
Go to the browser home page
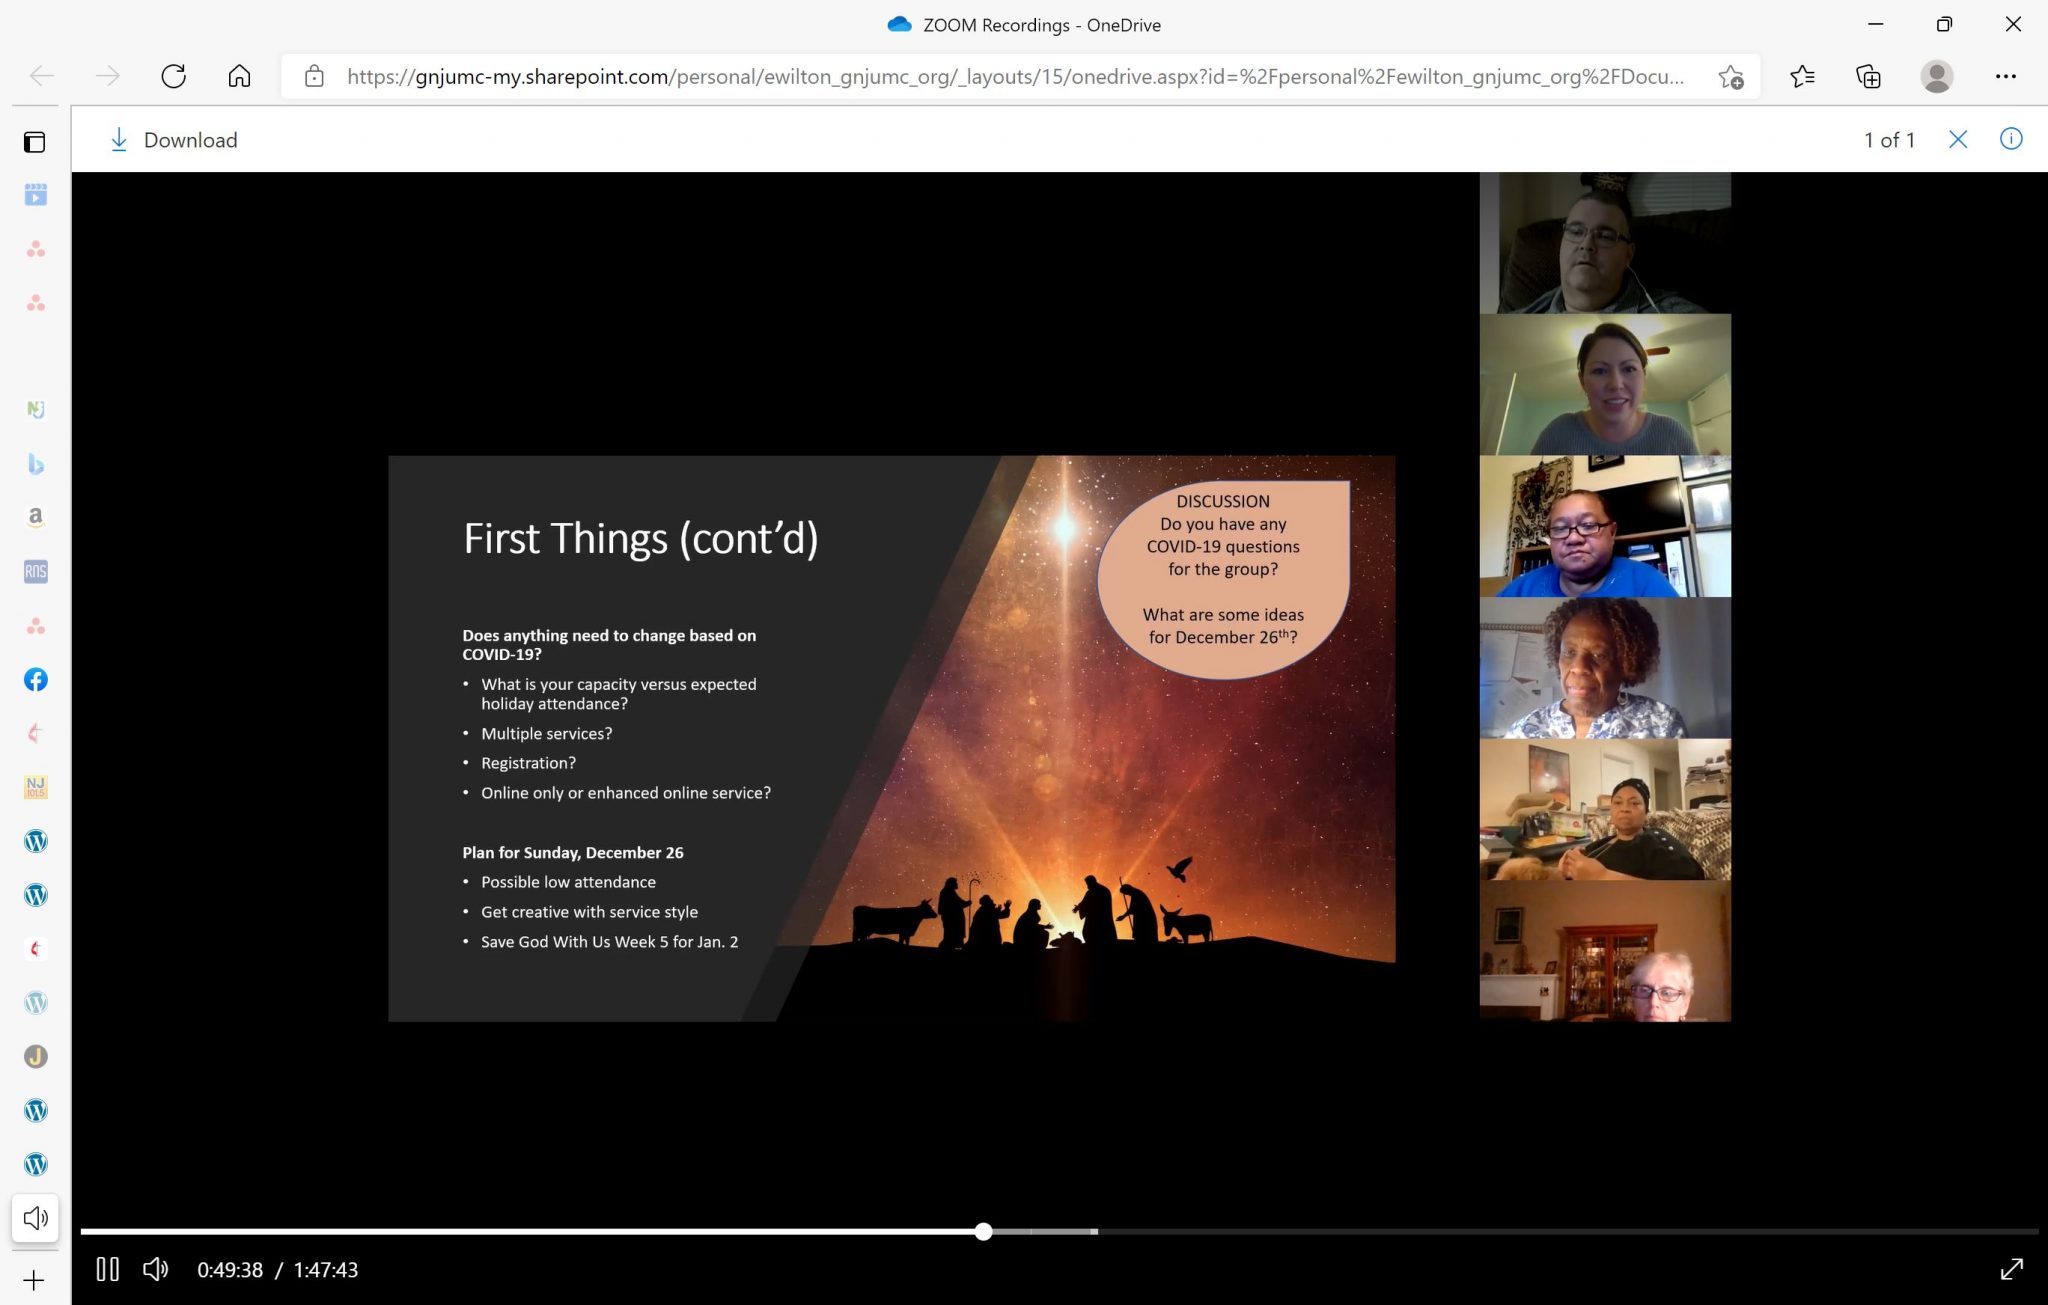tap(239, 76)
